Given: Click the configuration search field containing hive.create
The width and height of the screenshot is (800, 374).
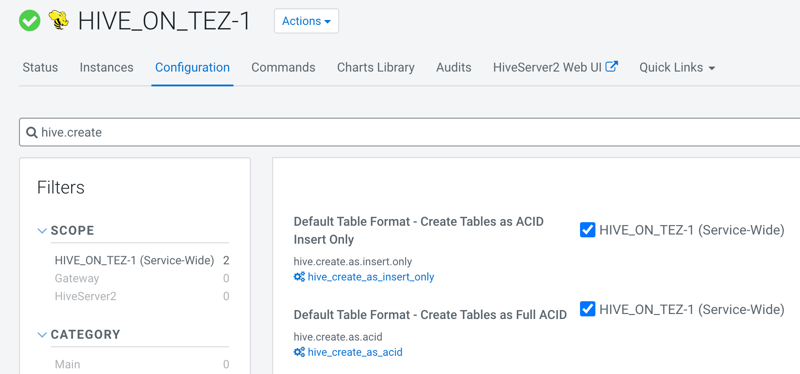Looking at the screenshot, I should click(410, 133).
